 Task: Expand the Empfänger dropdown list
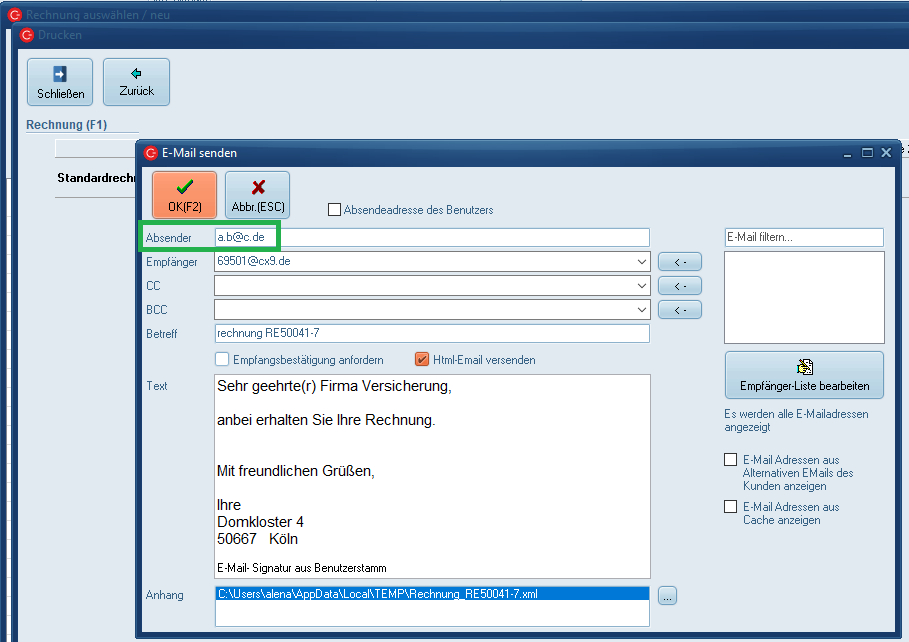tap(640, 262)
